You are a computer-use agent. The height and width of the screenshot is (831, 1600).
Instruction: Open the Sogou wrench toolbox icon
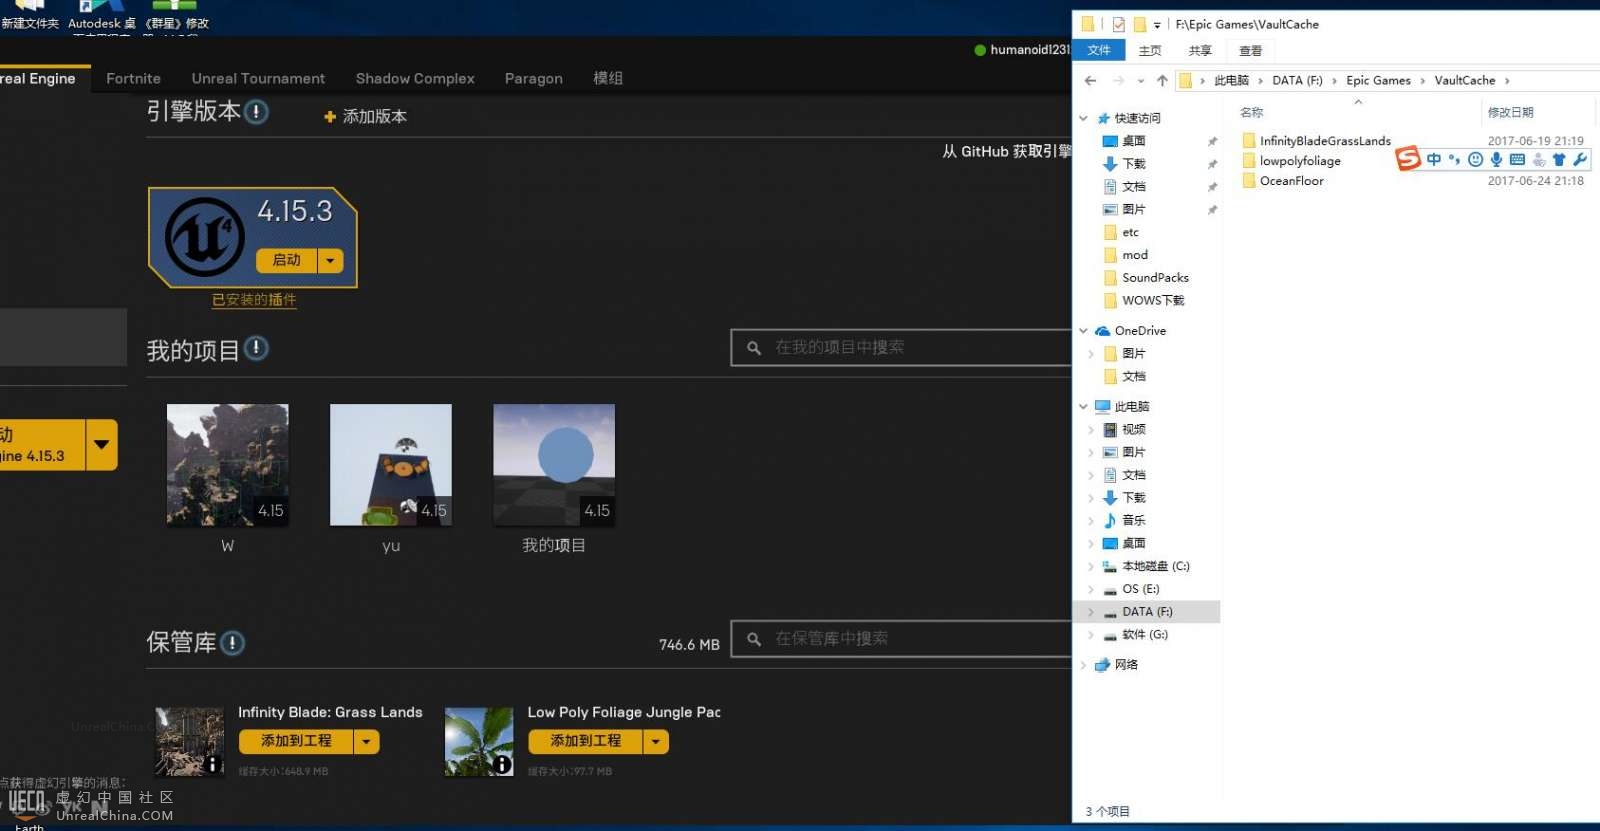[x=1580, y=159]
